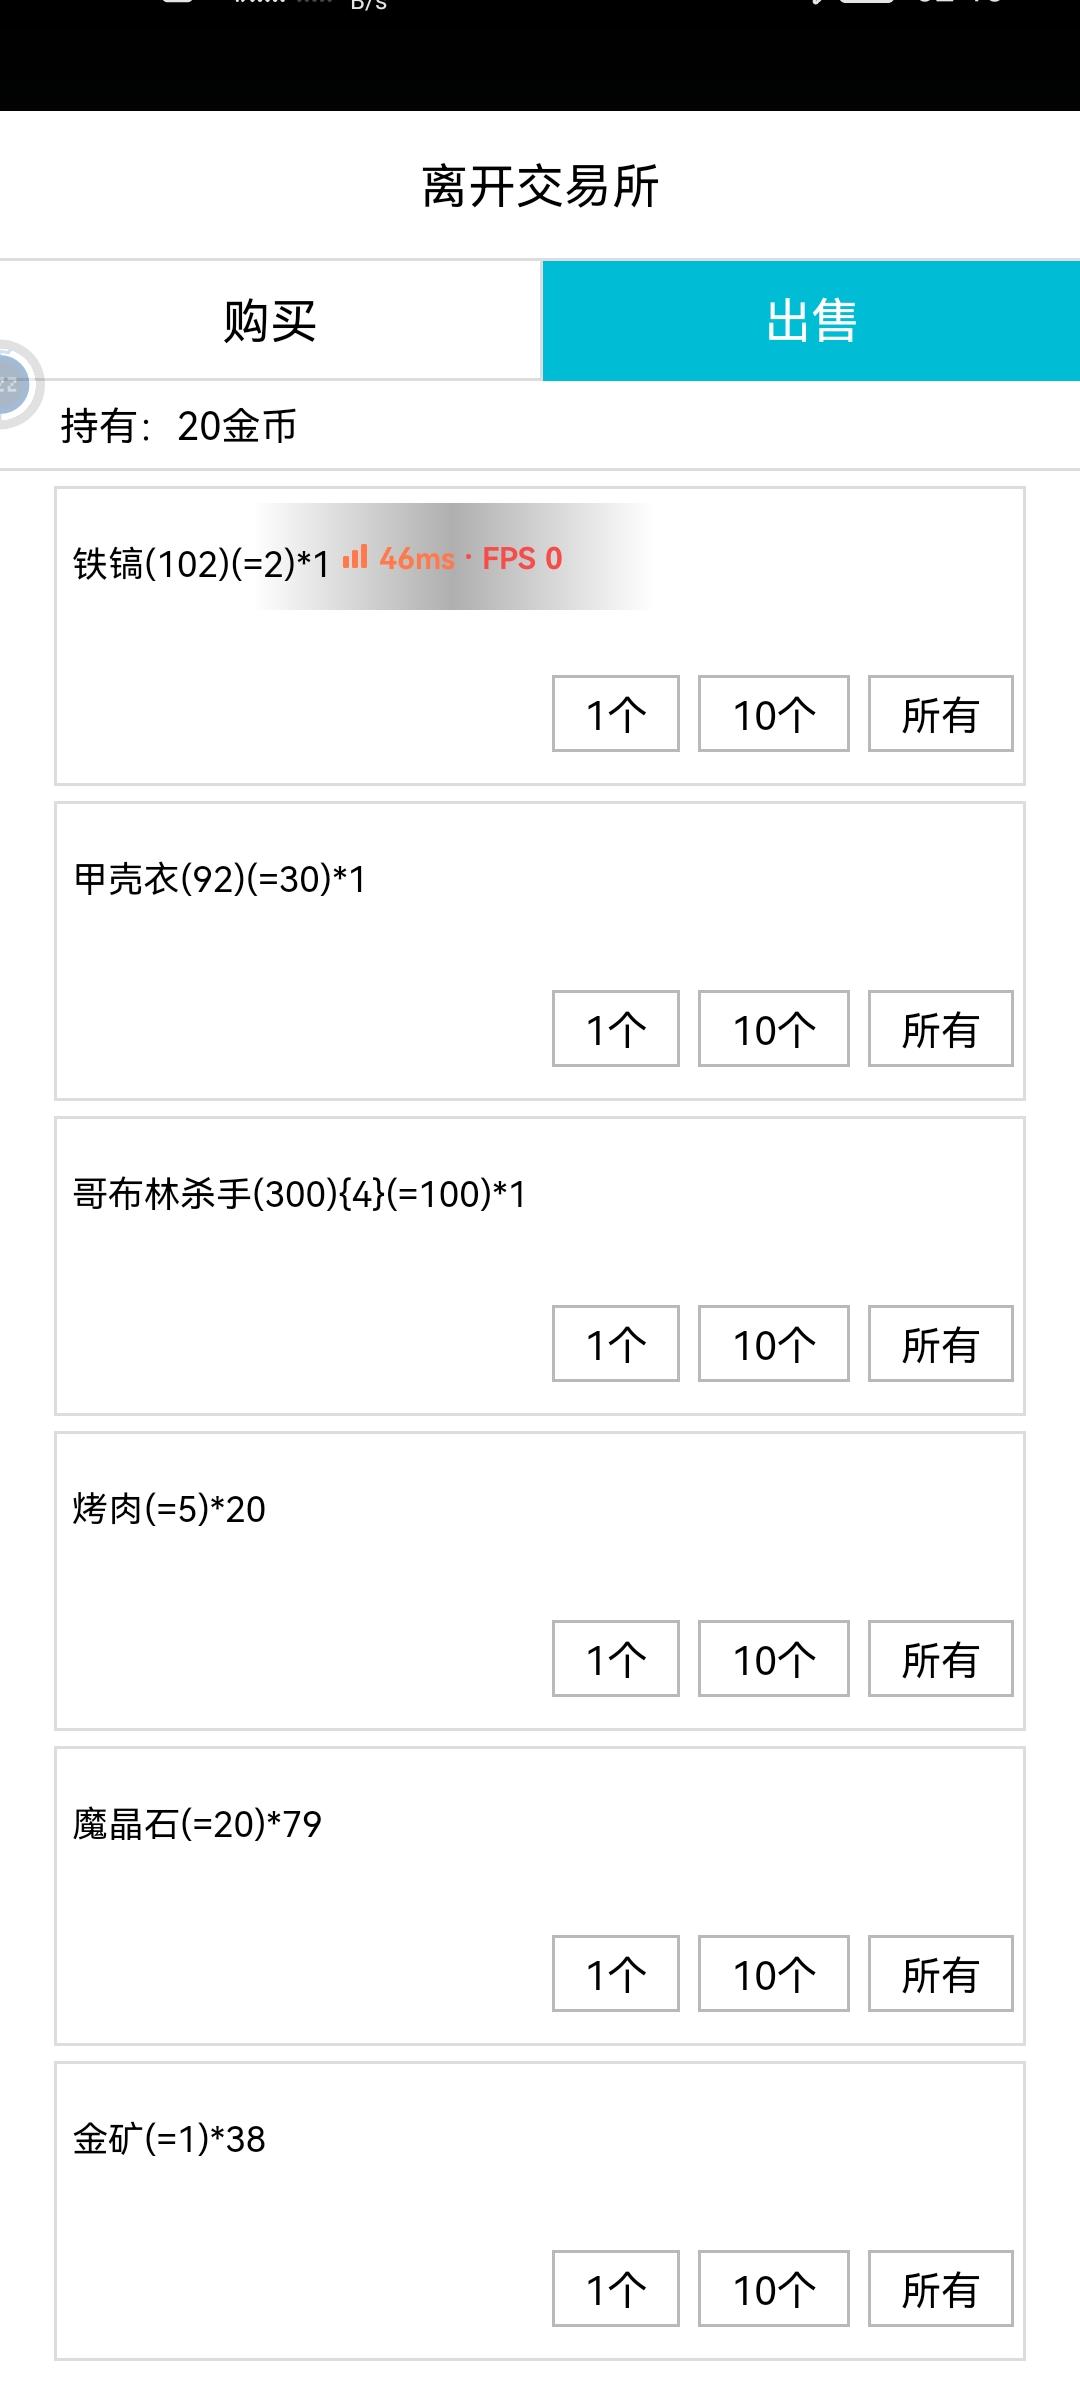Sell 所有 of 铁镐
1080x2400 pixels.
(x=940, y=714)
